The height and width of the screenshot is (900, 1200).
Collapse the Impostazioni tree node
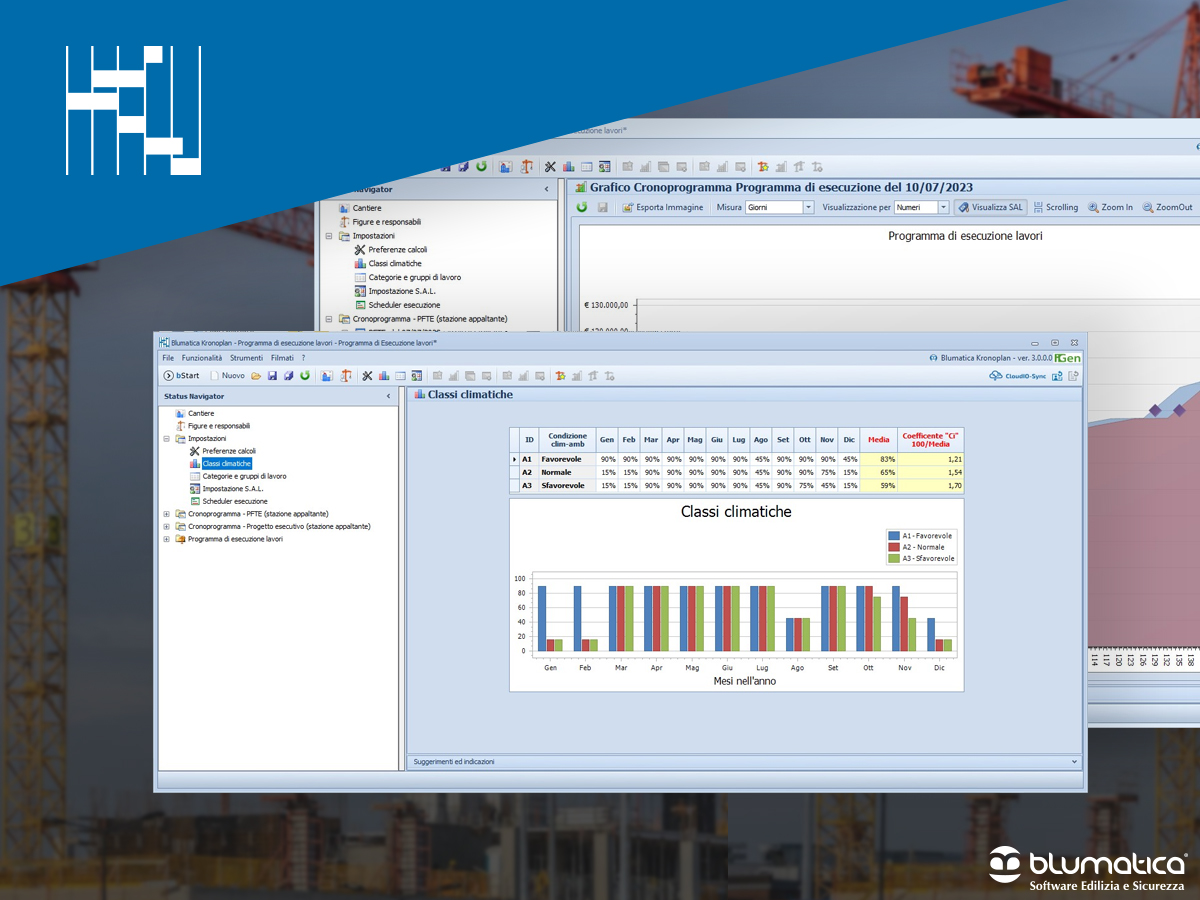tap(167, 438)
